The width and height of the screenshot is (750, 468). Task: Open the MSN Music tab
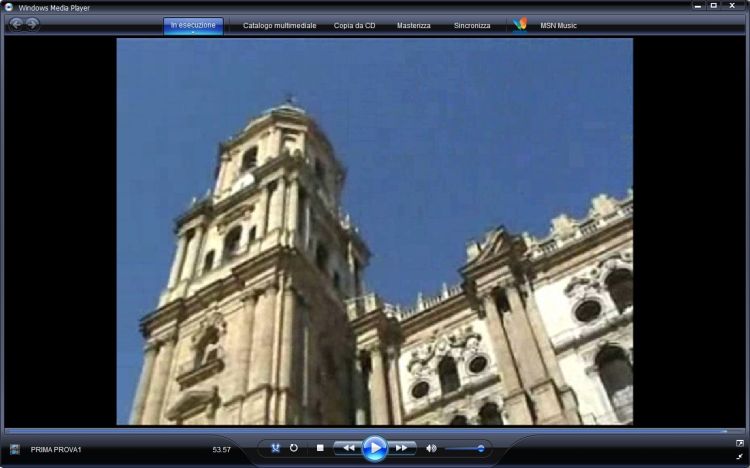[558, 26]
